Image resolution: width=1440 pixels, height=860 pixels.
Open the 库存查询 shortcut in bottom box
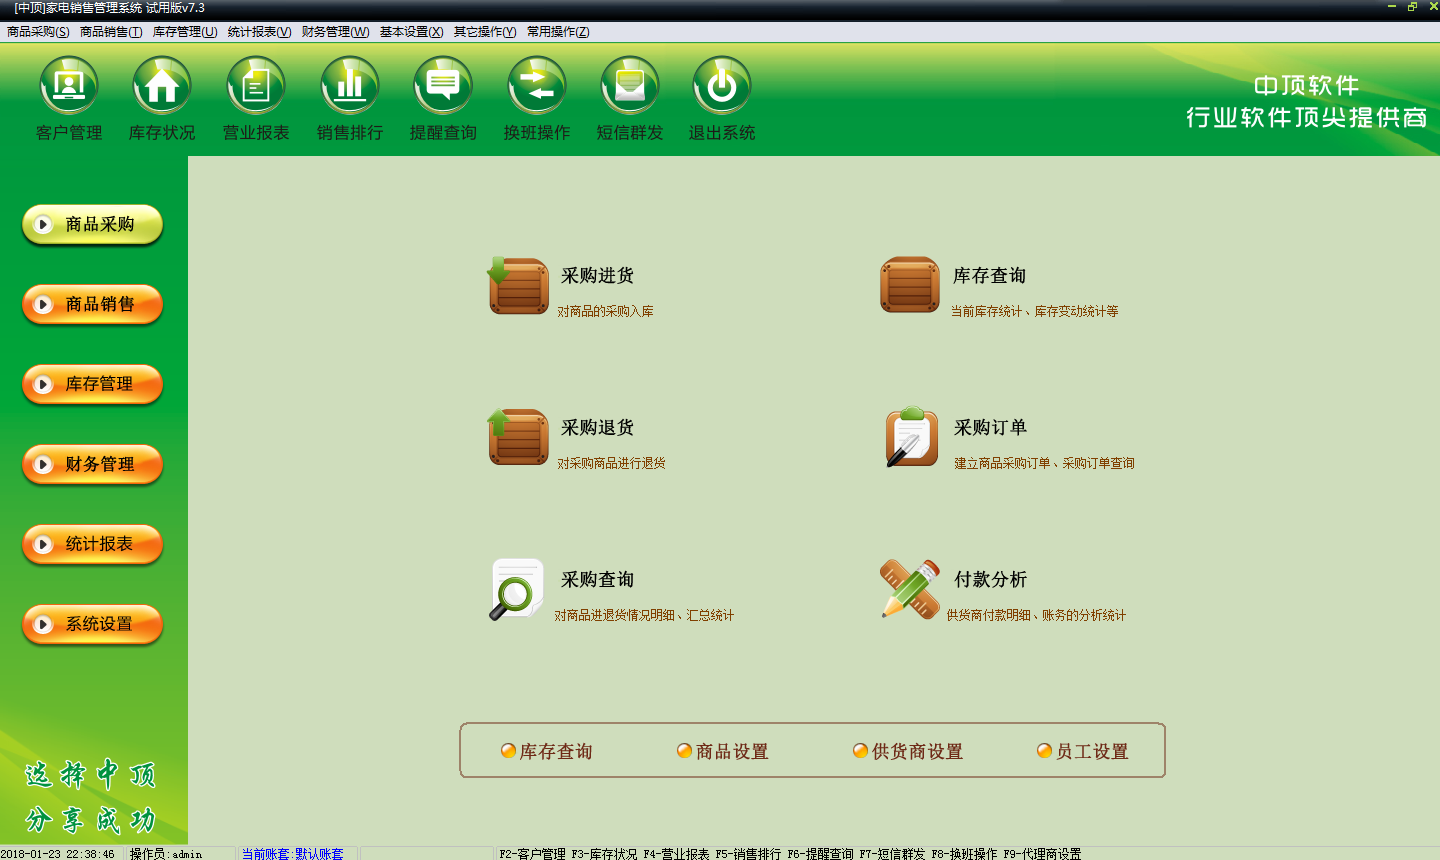pyautogui.click(x=547, y=751)
